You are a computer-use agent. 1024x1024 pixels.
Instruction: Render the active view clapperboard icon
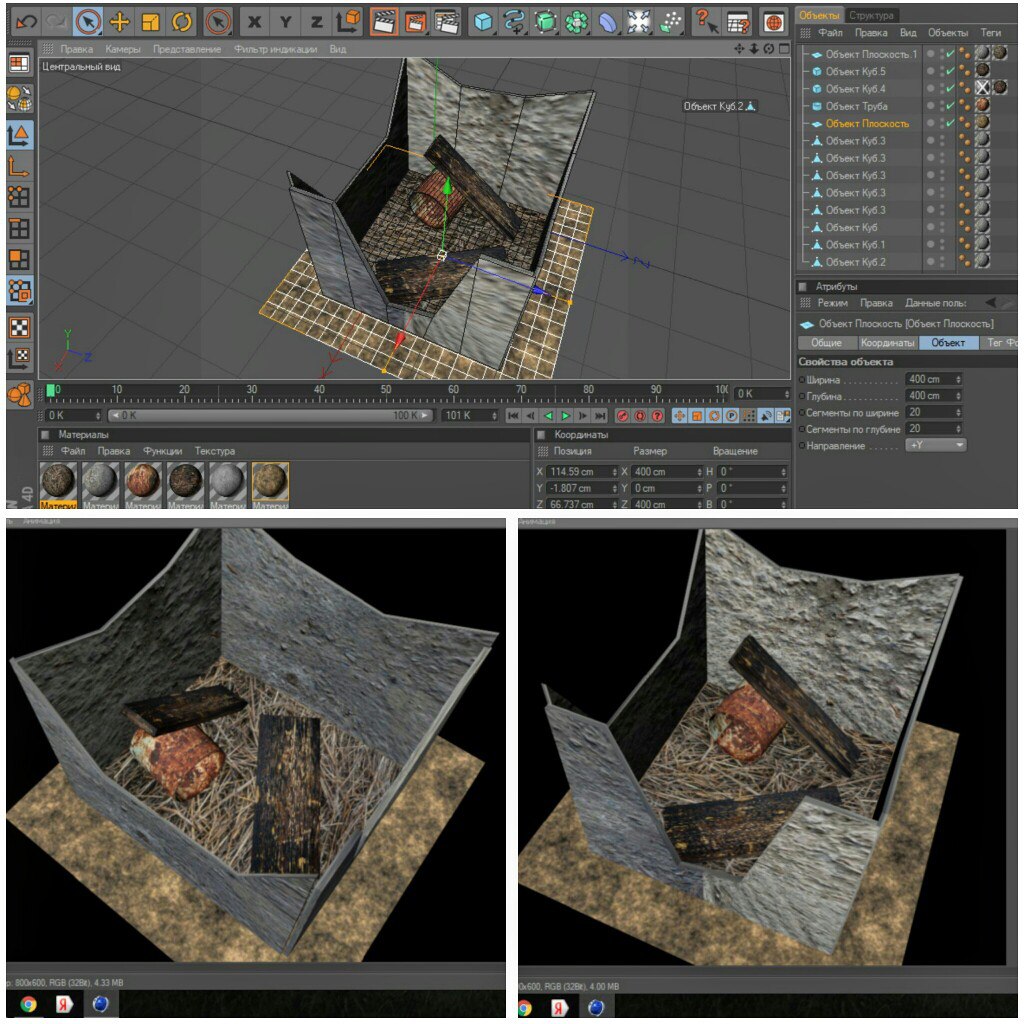point(384,22)
